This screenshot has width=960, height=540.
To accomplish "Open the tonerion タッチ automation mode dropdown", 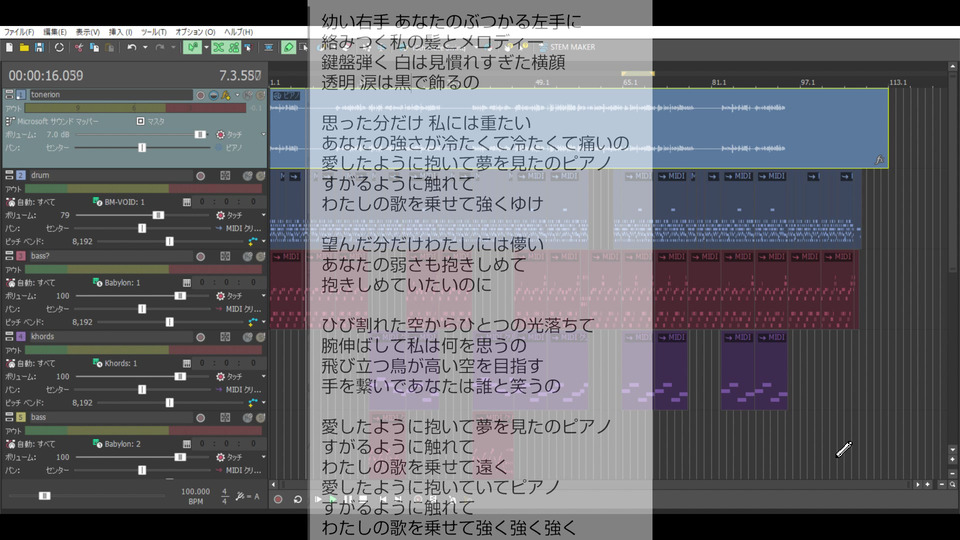I will coord(264,134).
